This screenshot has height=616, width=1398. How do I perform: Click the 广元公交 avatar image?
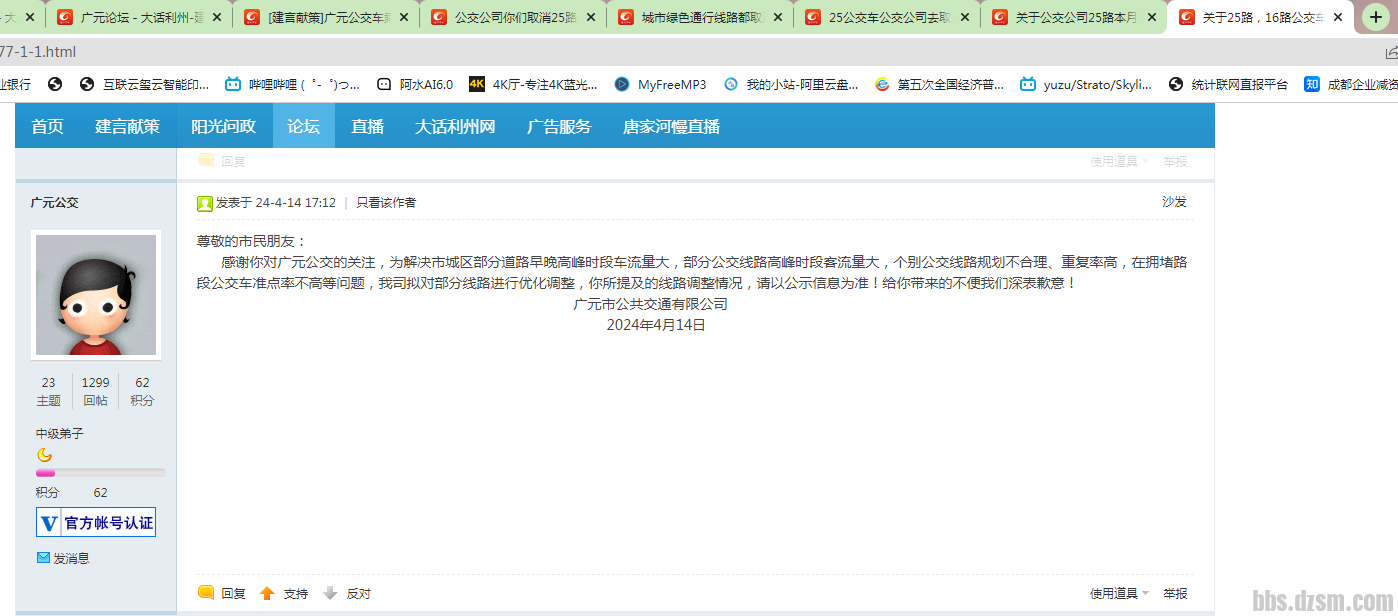click(96, 295)
